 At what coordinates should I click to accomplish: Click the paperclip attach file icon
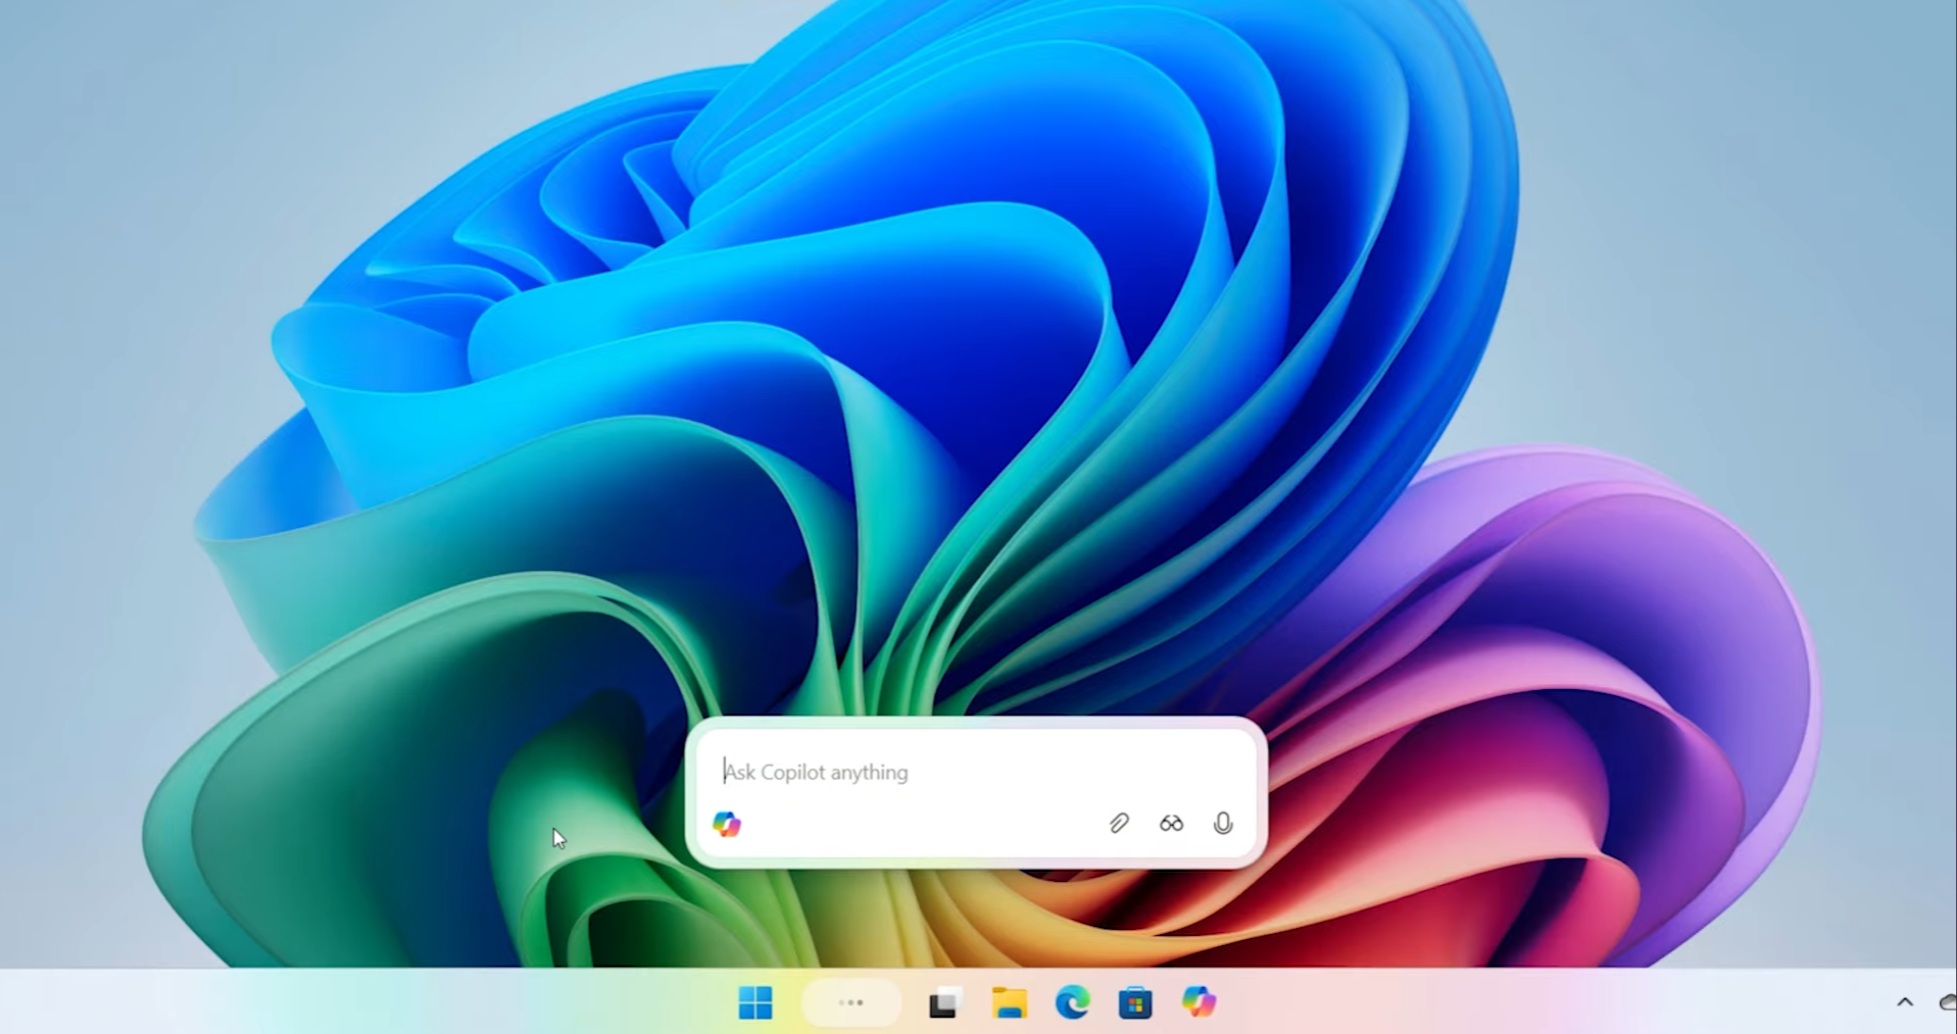[x=1119, y=823]
